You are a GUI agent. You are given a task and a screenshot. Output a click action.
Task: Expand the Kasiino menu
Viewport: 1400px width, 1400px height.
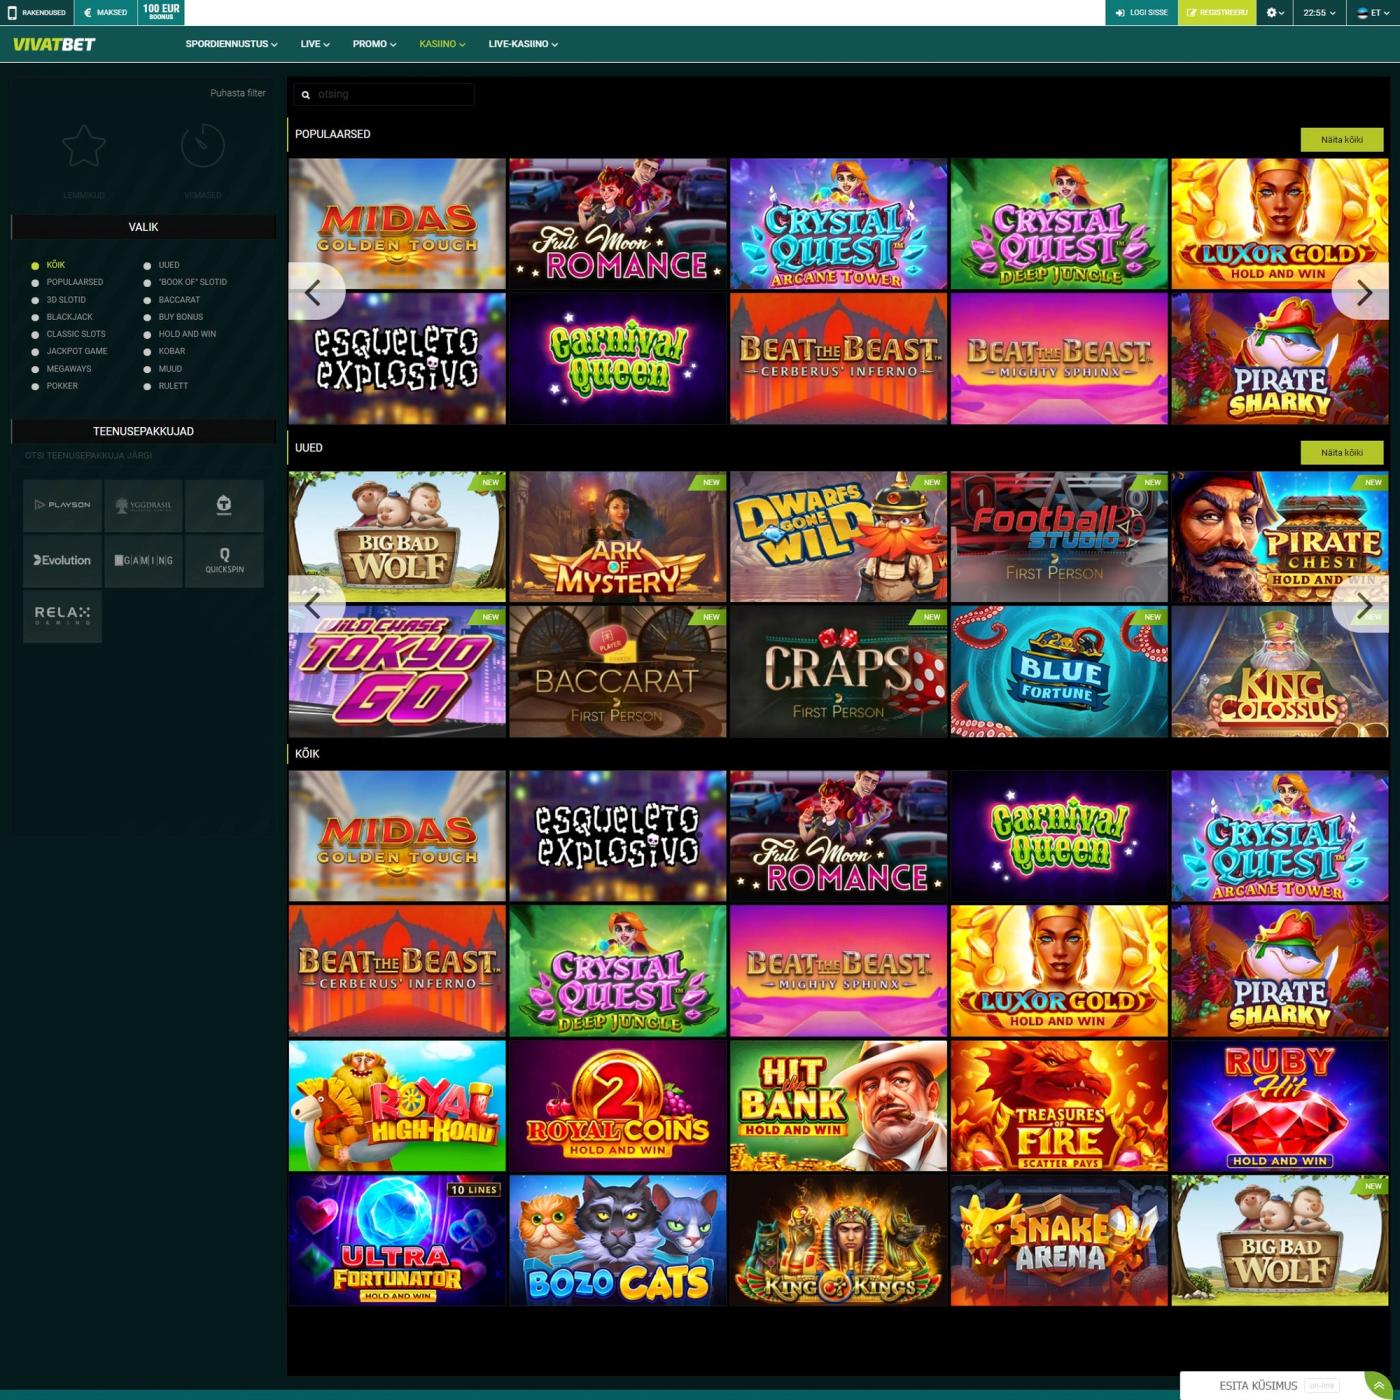(x=442, y=44)
